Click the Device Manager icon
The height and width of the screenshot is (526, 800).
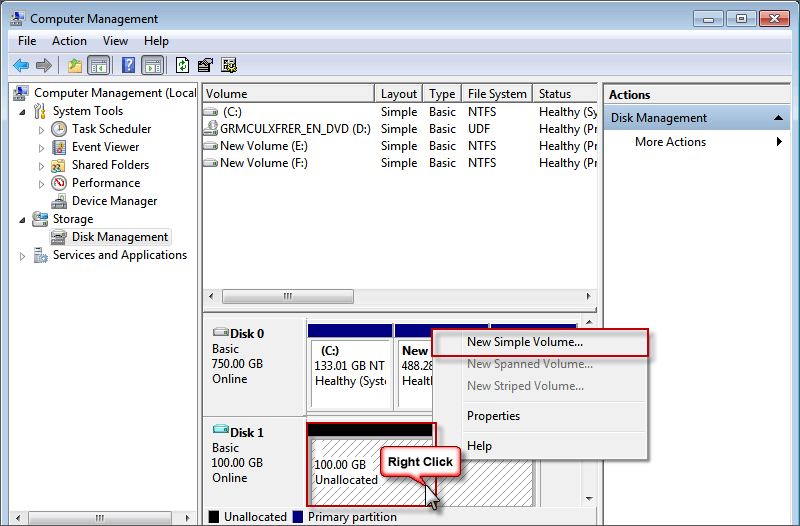point(59,201)
